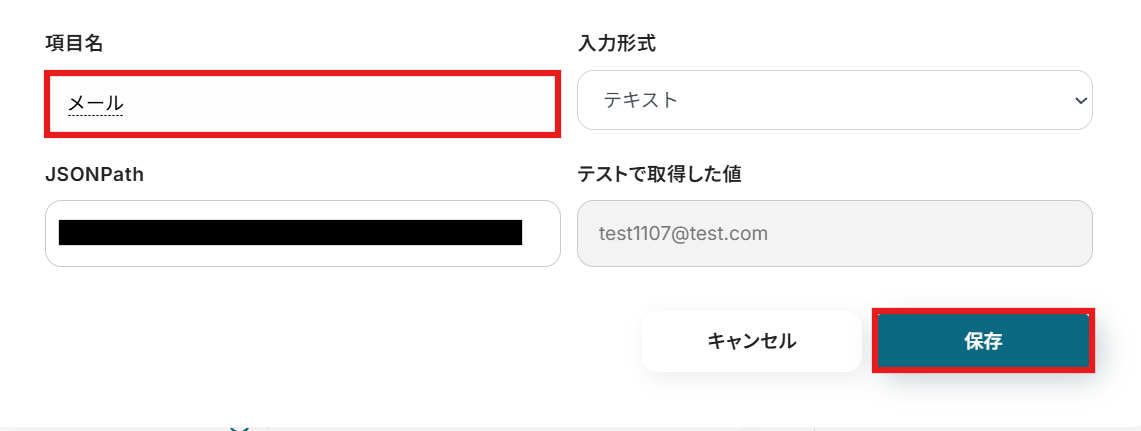Click the test1107@test.com value text

[x=683, y=234]
